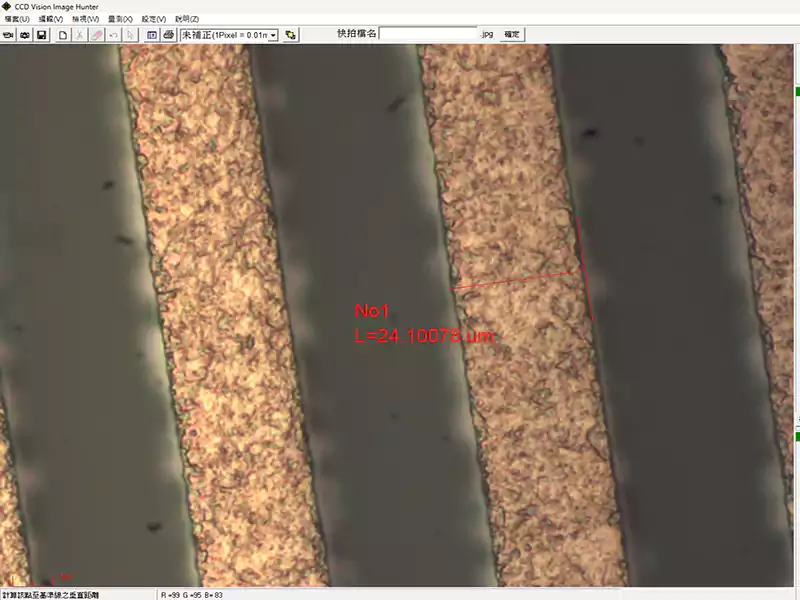This screenshot has height=600, width=800.
Task: Click the printer icon
Action: [x=168, y=35]
